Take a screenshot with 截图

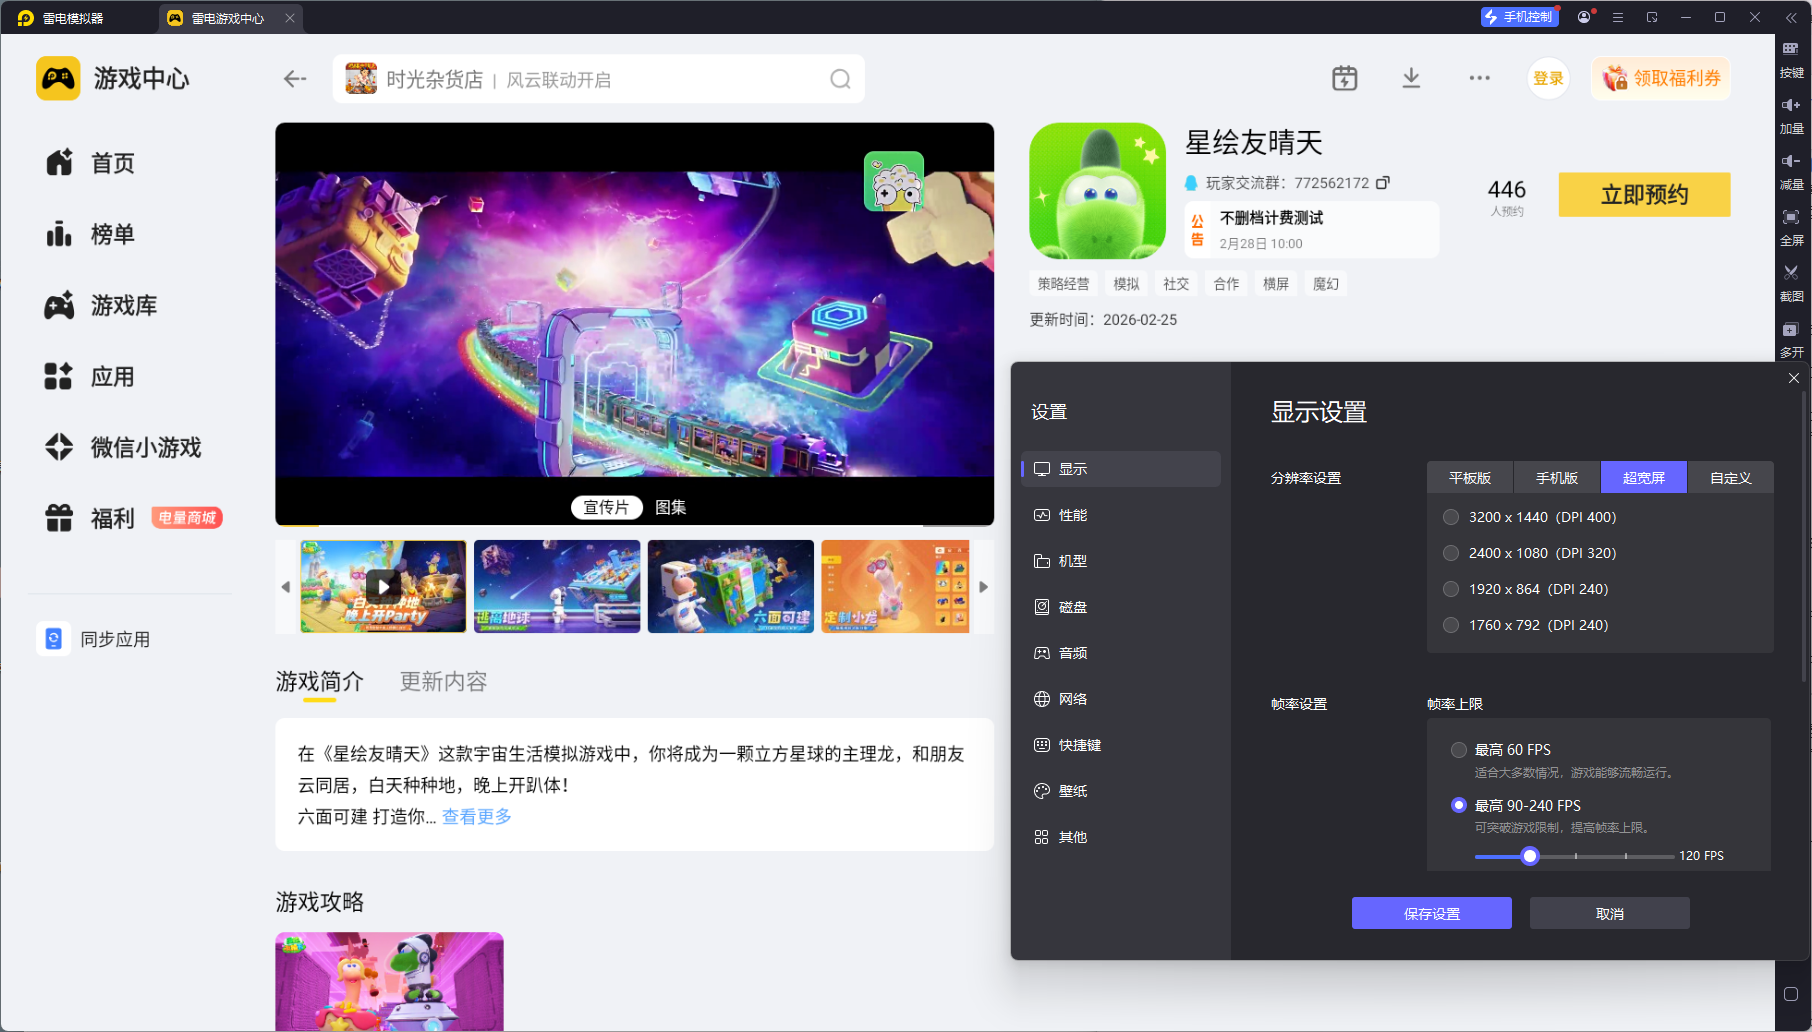(1791, 283)
